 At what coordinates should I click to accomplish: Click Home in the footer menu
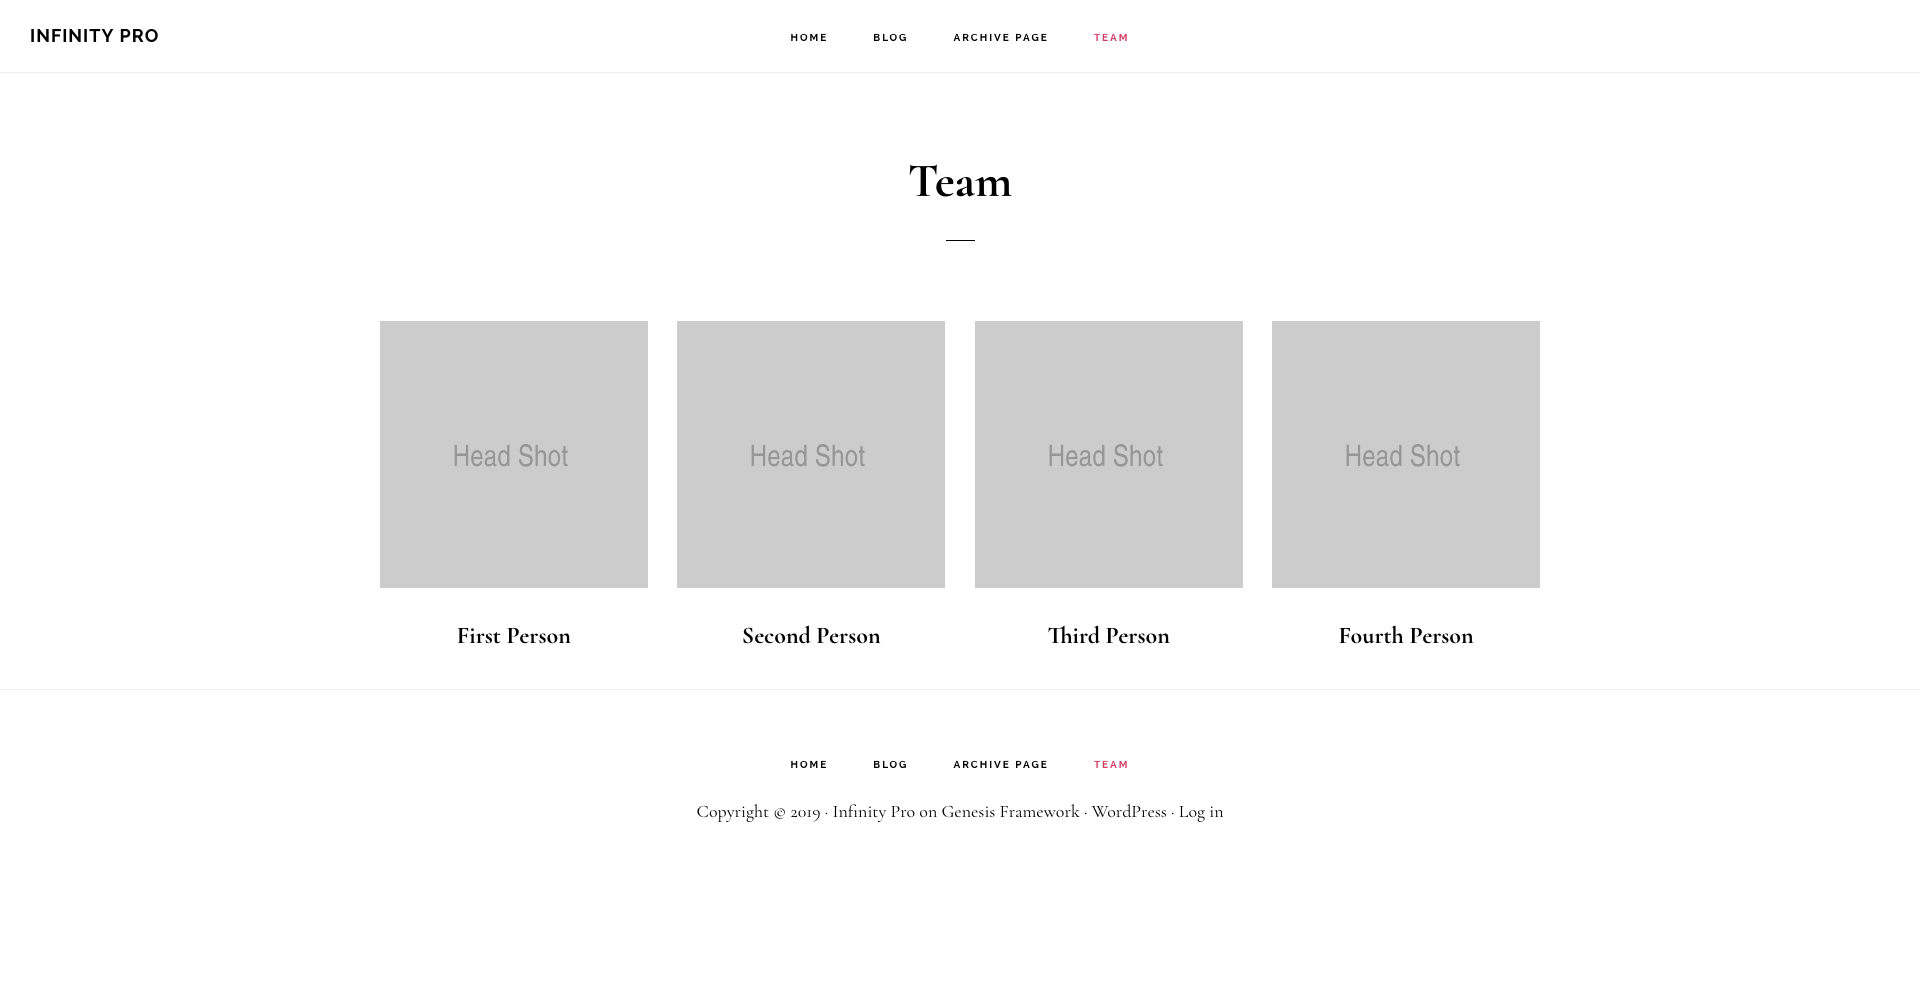(x=808, y=765)
